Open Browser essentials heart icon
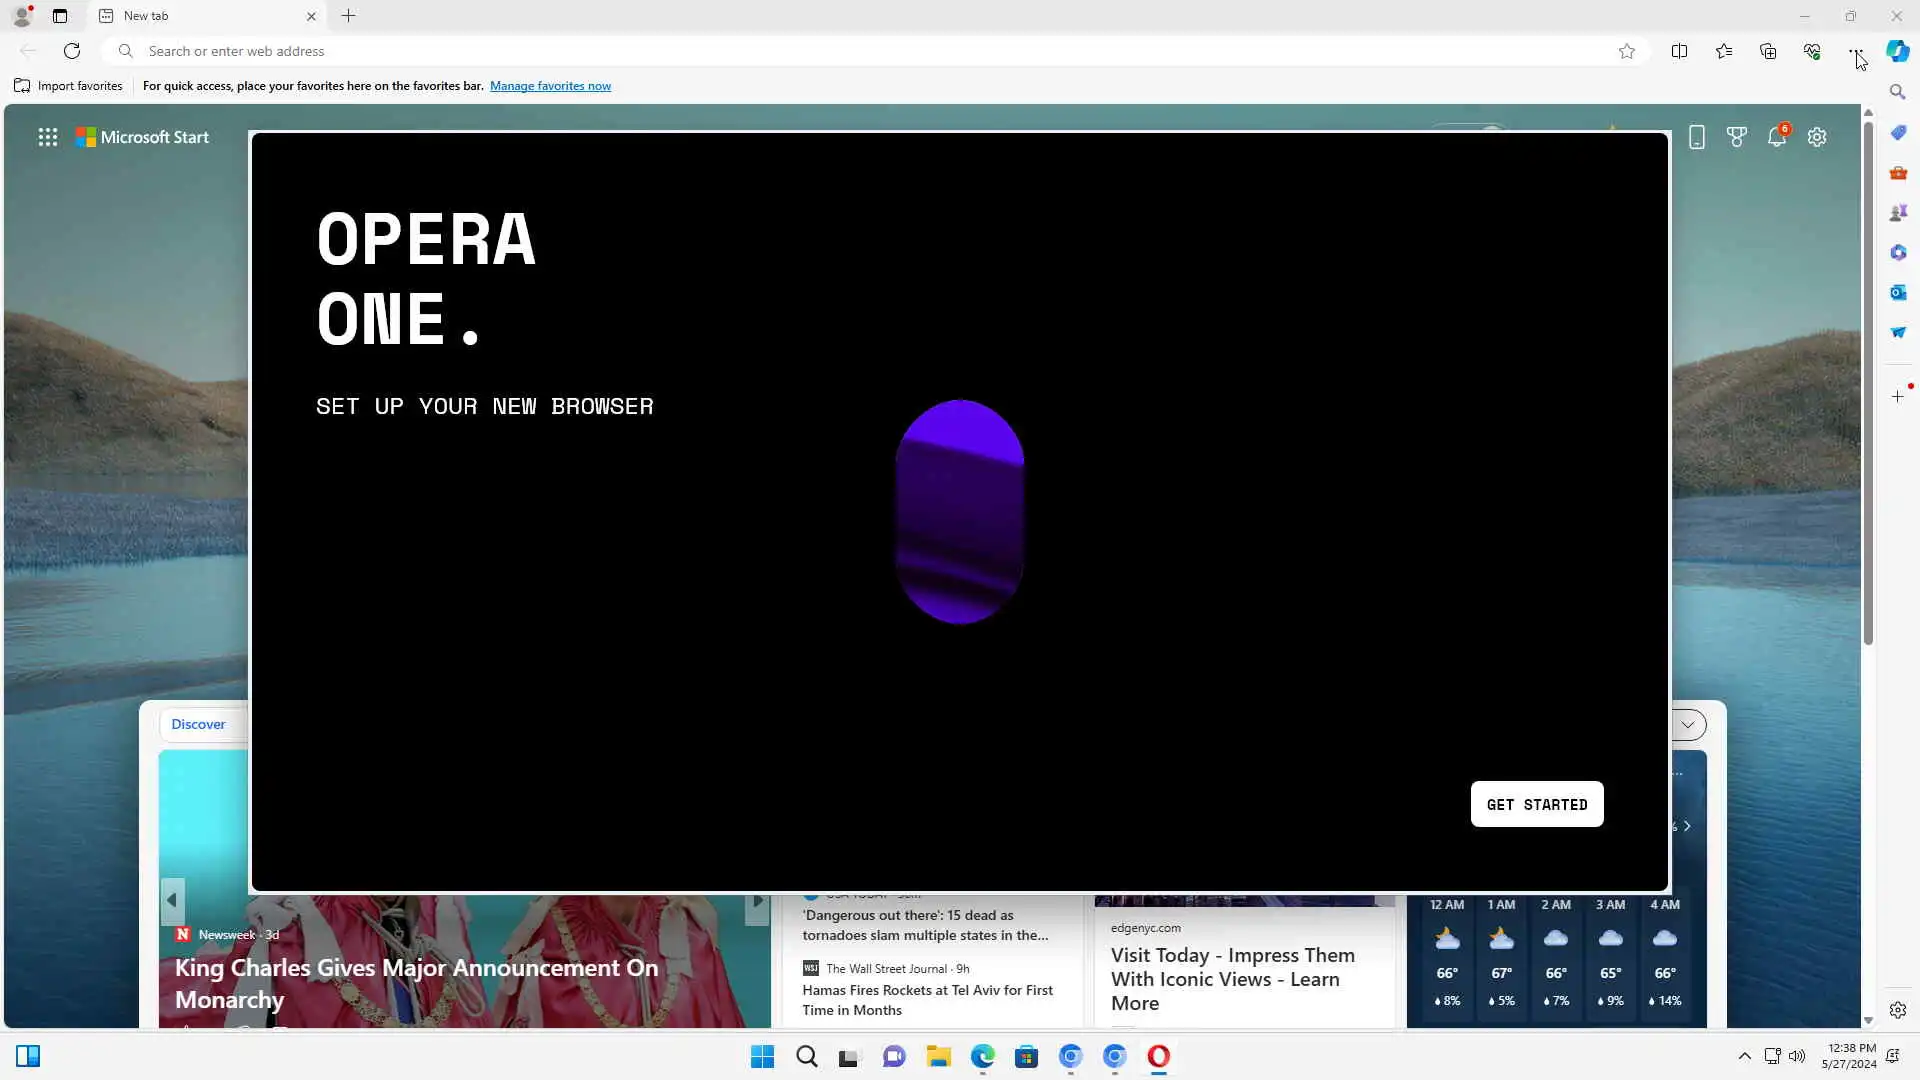1920x1080 pixels. pos(1812,51)
